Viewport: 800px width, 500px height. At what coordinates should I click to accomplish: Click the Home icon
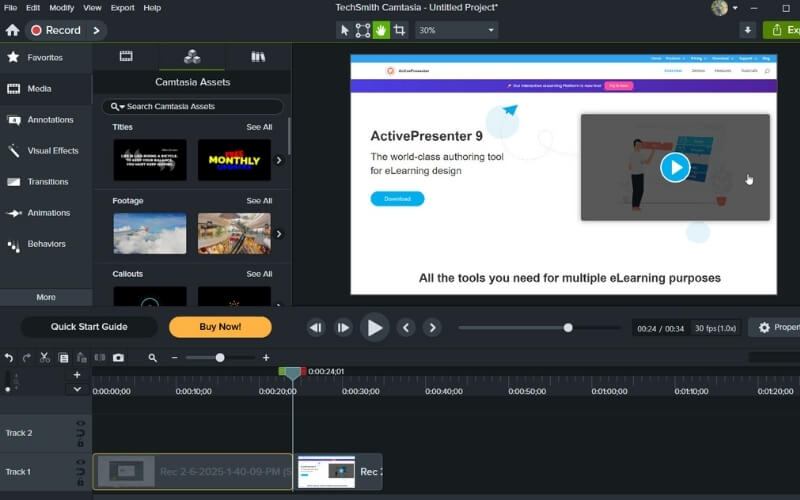point(12,31)
